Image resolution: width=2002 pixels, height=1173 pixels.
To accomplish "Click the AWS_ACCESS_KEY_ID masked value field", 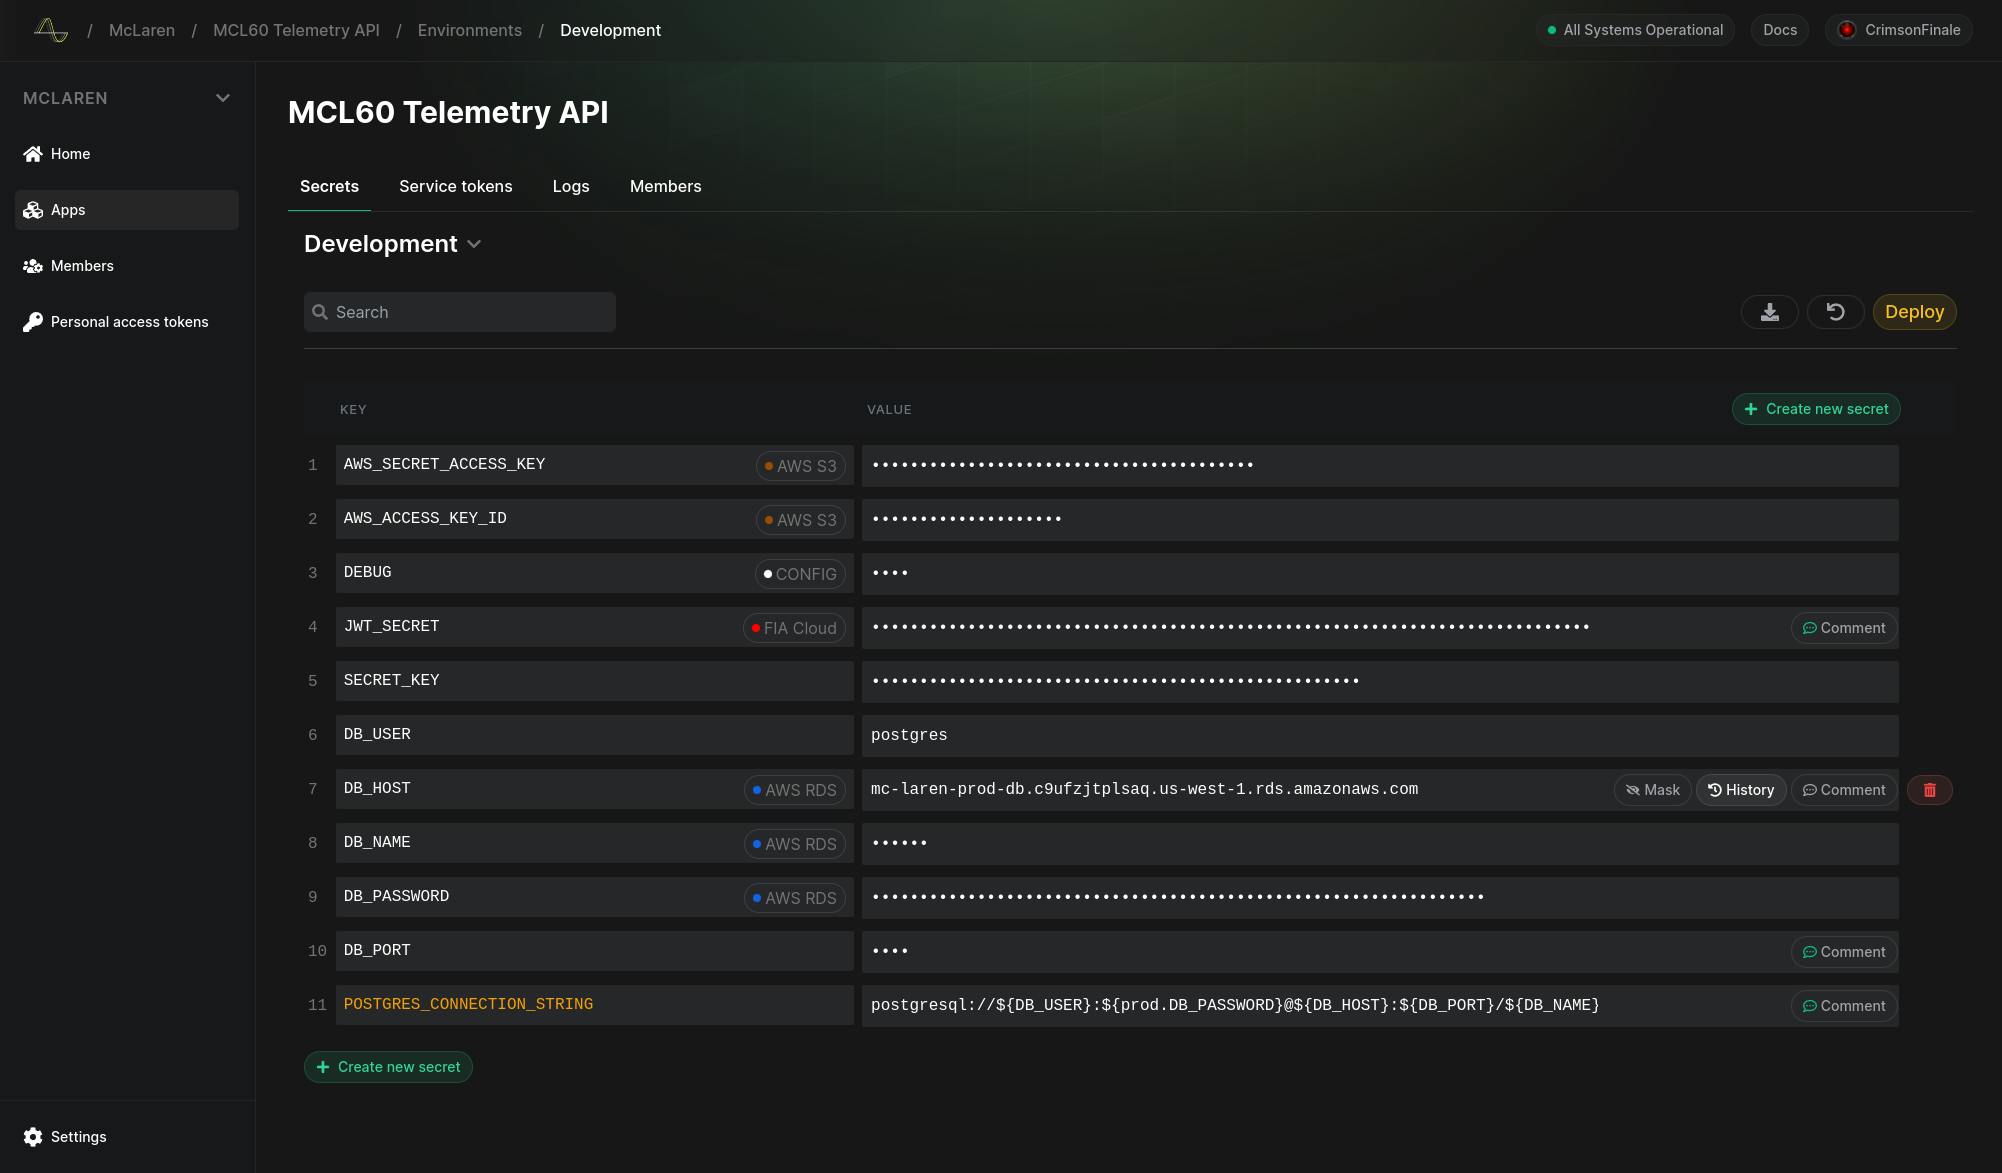I will (1380, 520).
